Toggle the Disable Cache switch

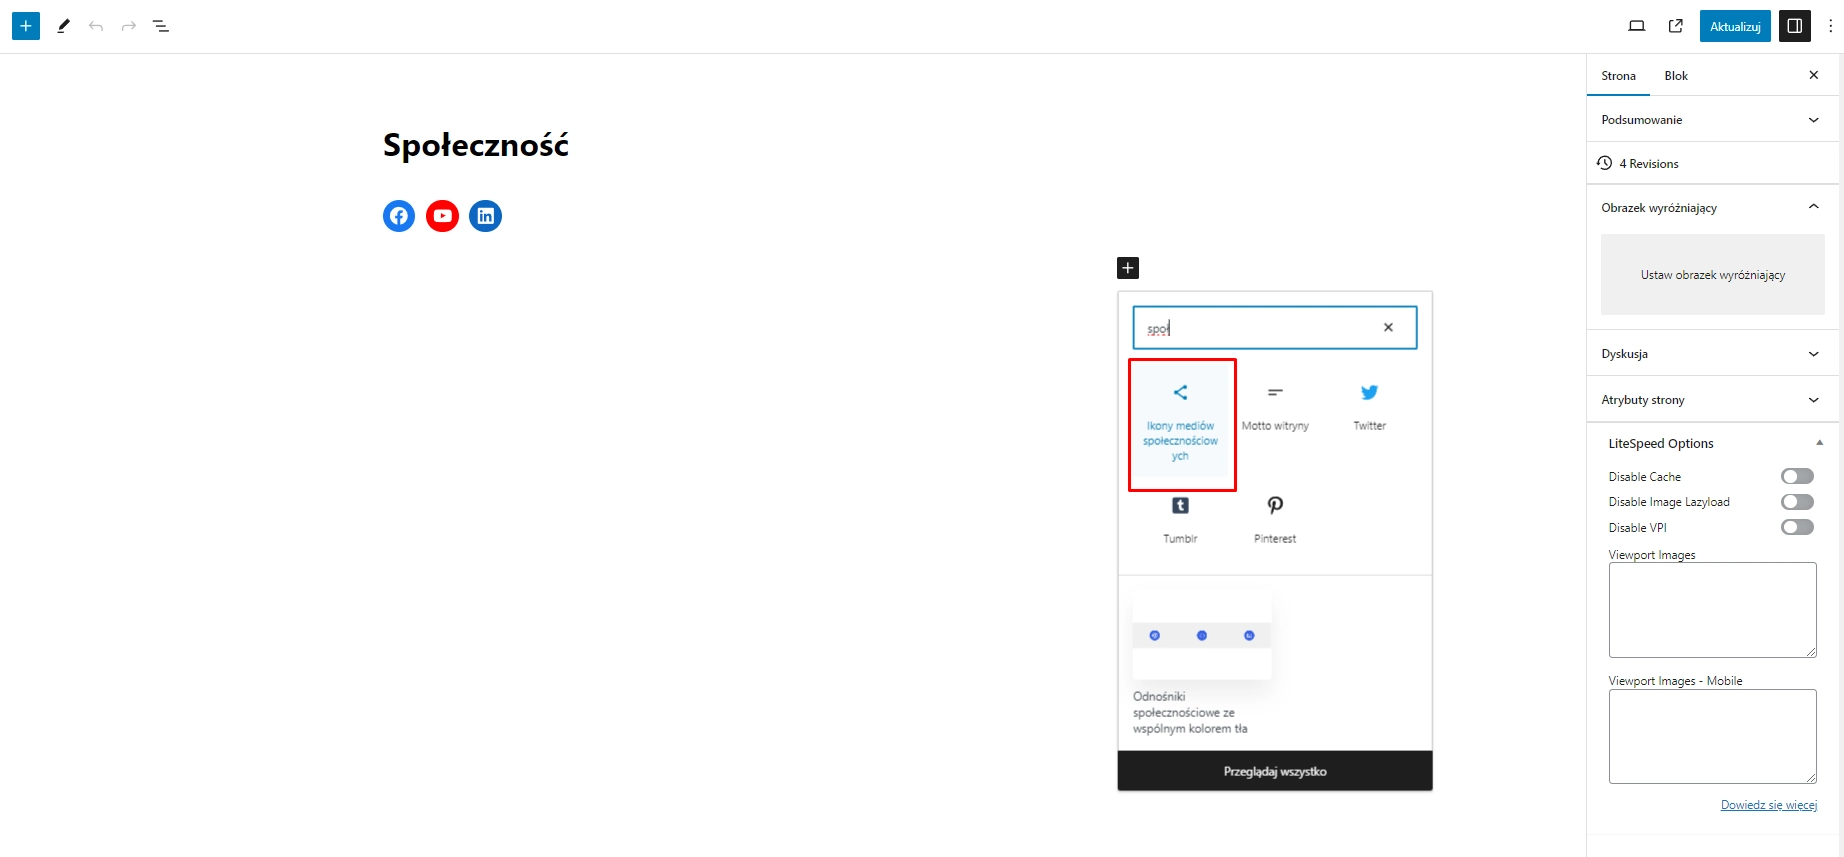(x=1797, y=477)
